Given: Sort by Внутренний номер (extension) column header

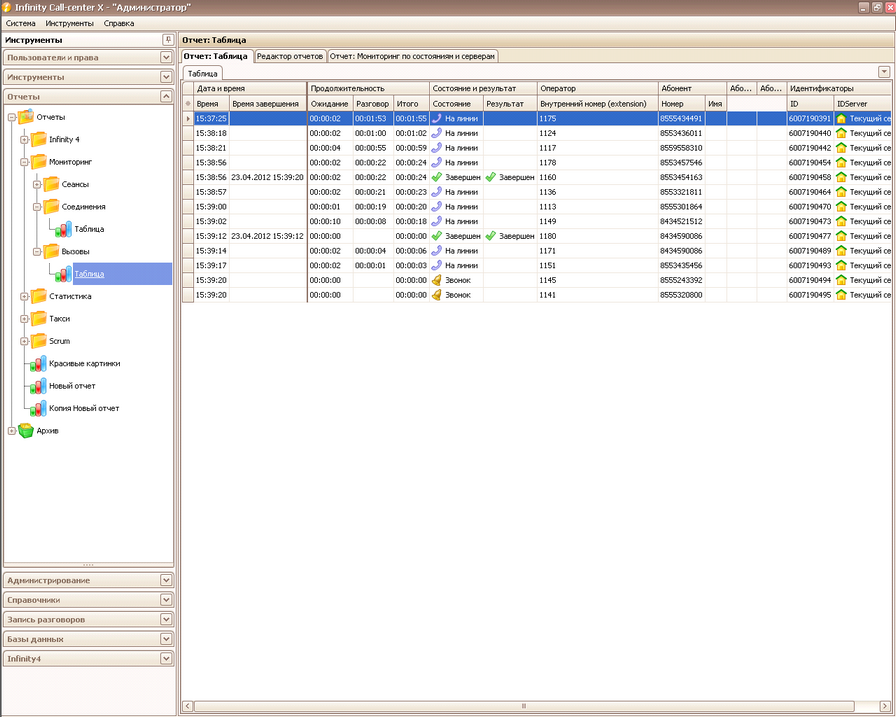Looking at the screenshot, I should (597, 103).
